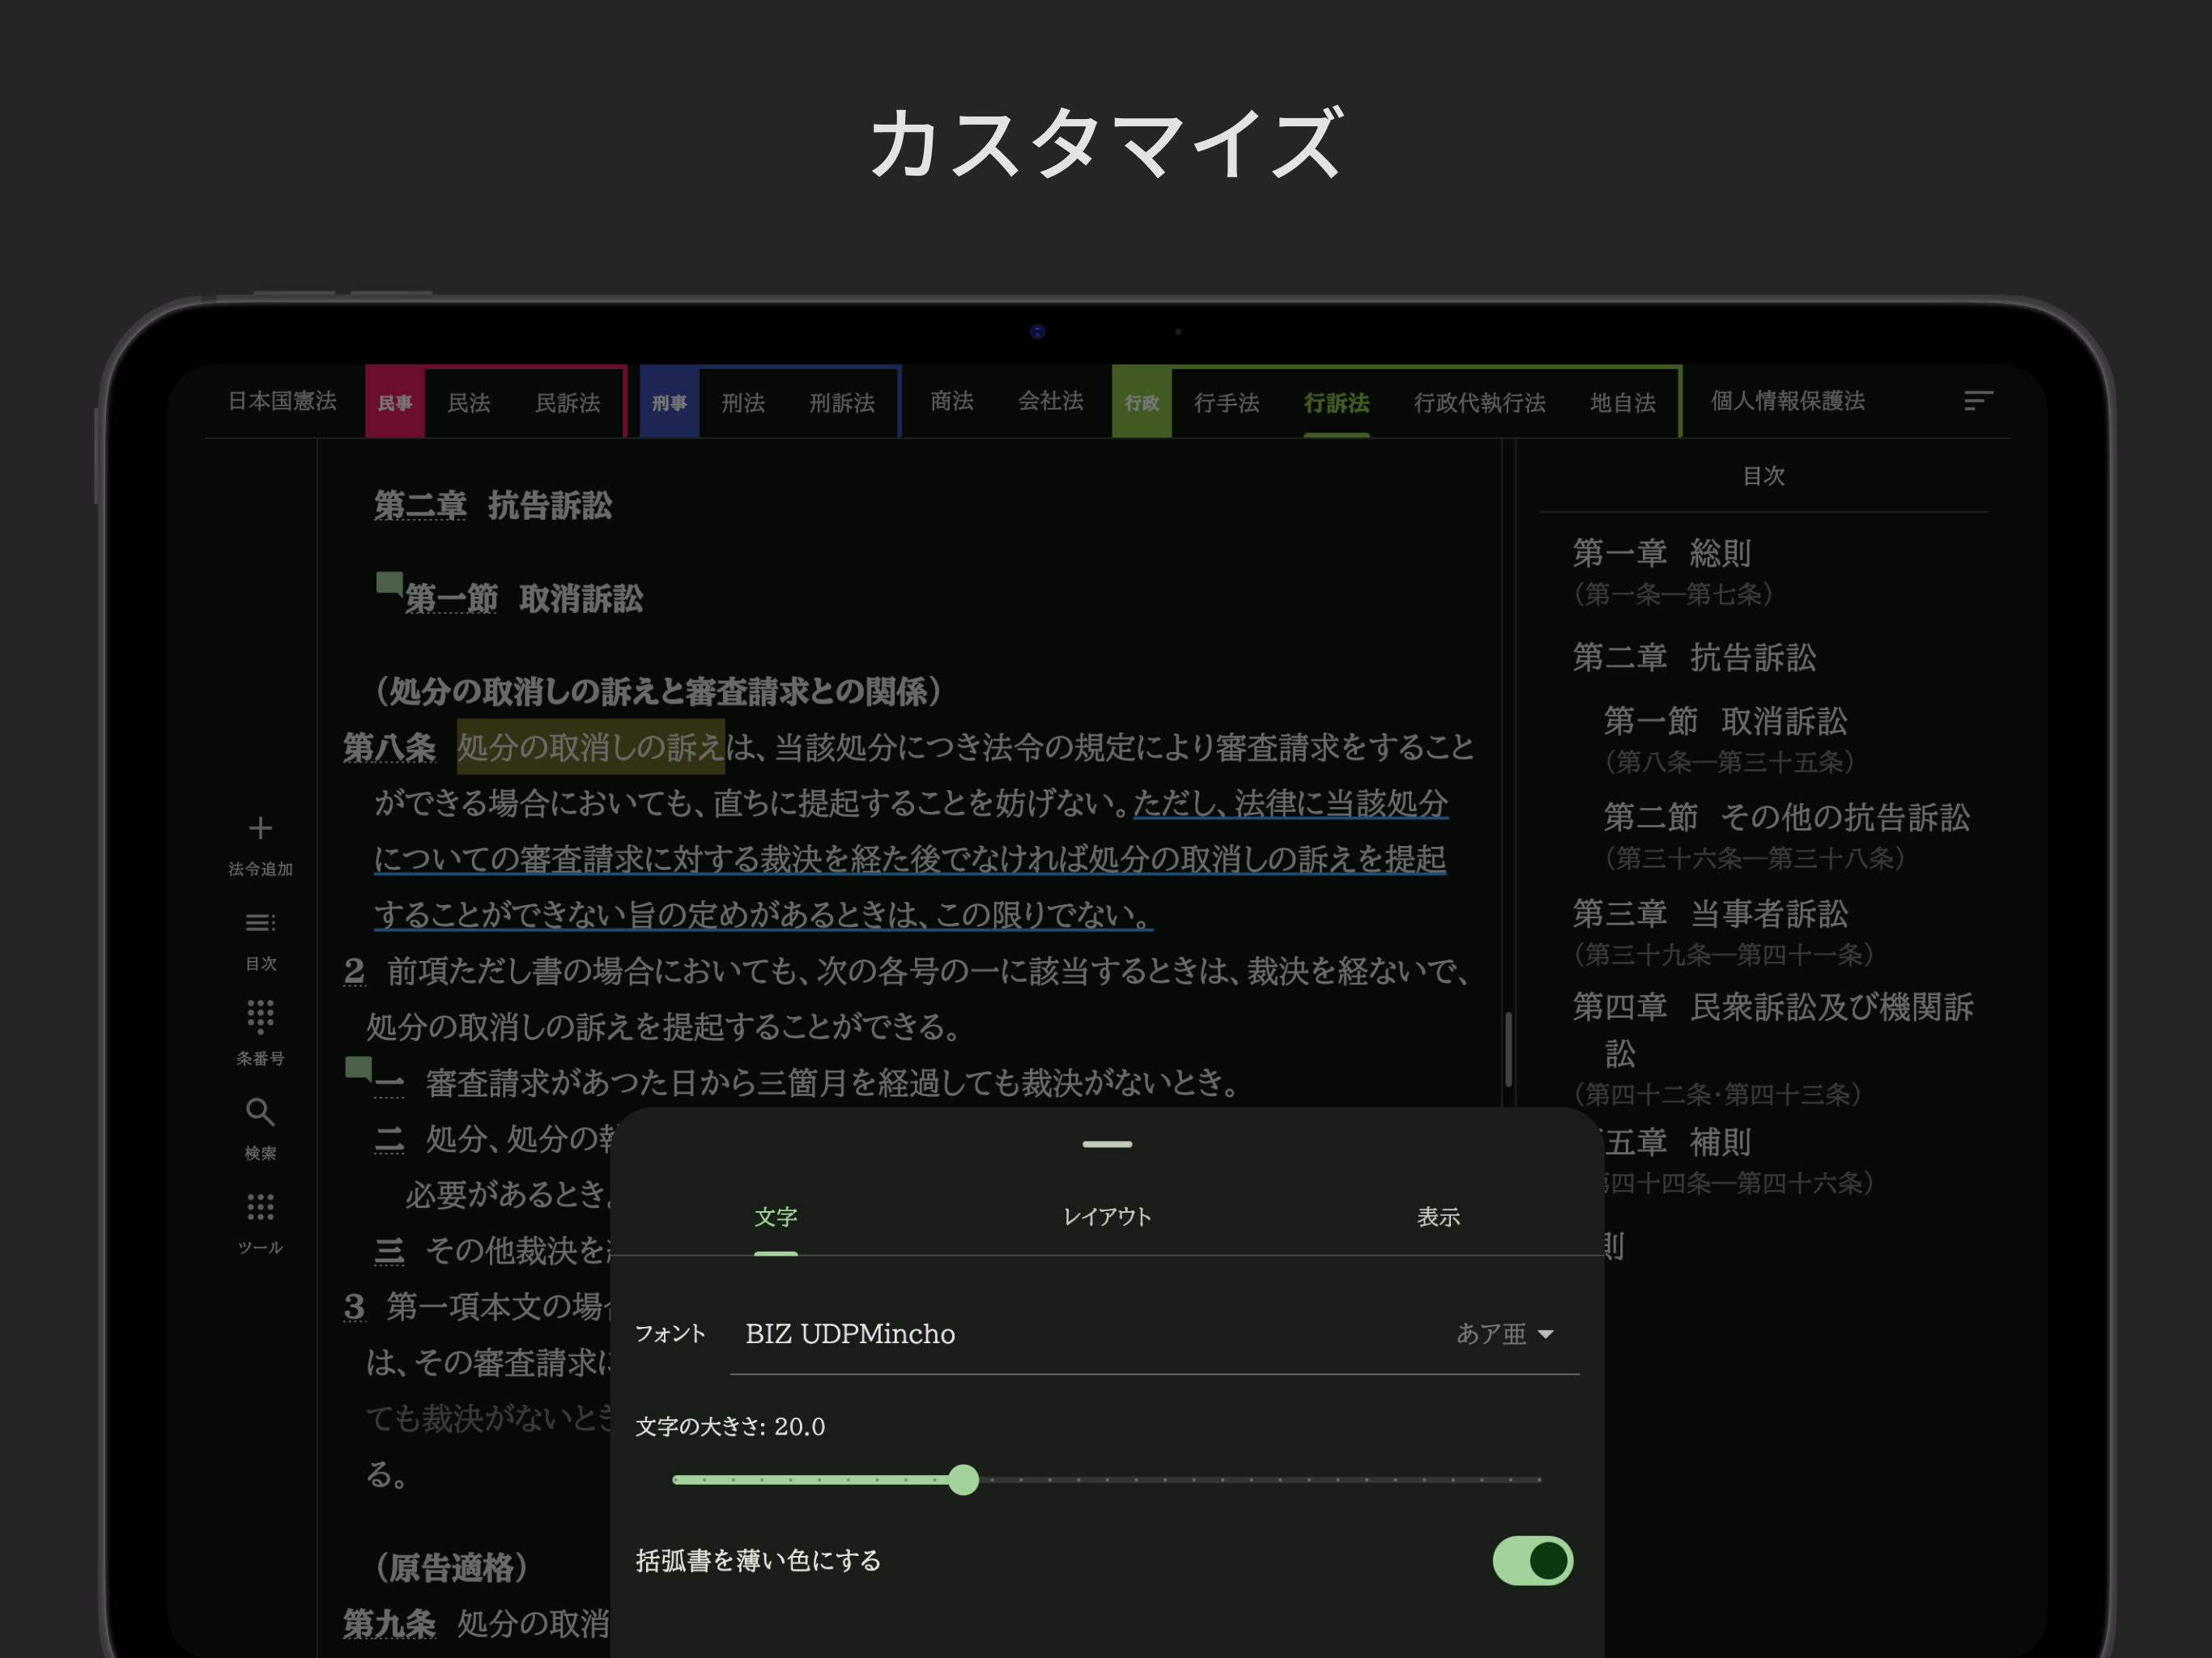The image size is (2212, 1658).
Task: Select the 民事 category tag
Action: coord(395,403)
